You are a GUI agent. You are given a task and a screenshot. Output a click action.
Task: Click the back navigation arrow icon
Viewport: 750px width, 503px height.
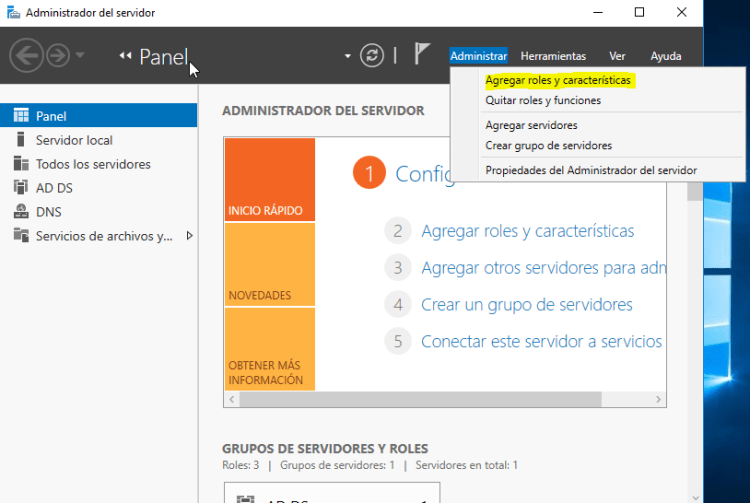(x=25, y=55)
